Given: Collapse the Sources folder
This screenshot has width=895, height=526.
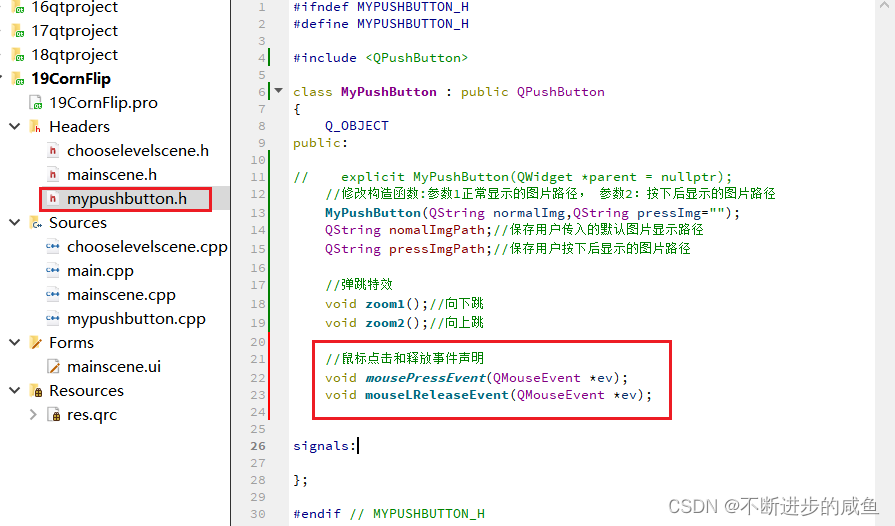Looking at the screenshot, I should 15,222.
